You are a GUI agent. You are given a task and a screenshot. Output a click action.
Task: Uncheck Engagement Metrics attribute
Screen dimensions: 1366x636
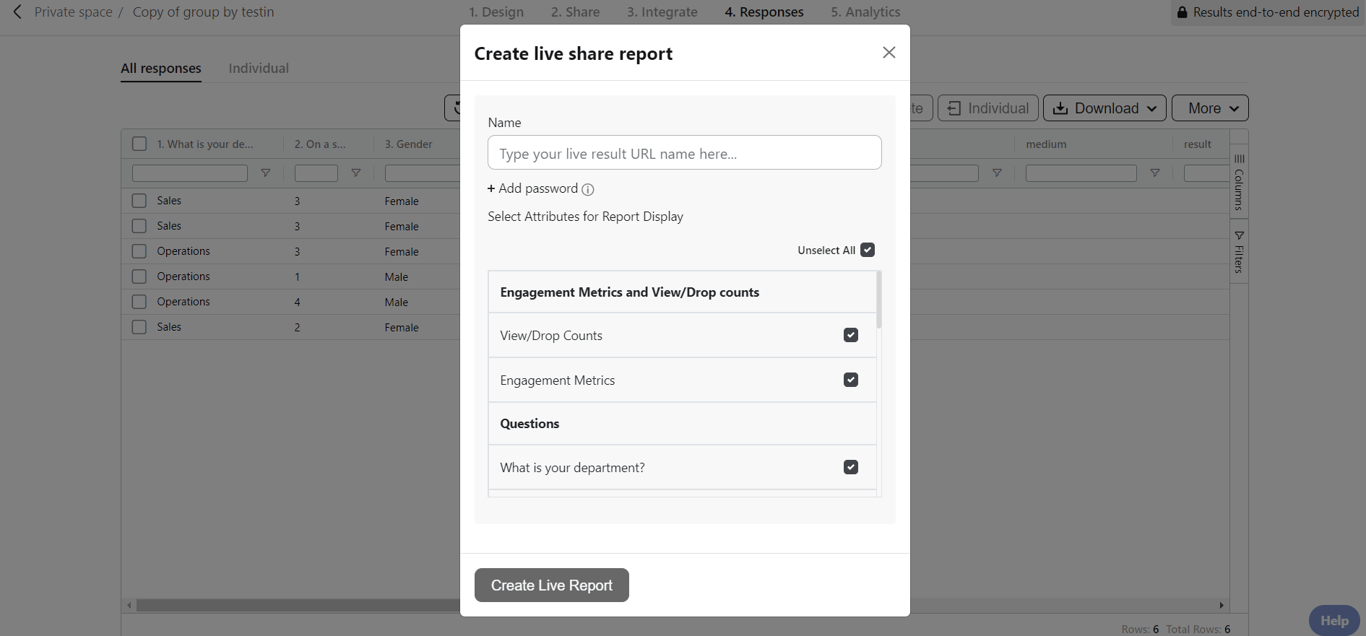[x=851, y=380]
